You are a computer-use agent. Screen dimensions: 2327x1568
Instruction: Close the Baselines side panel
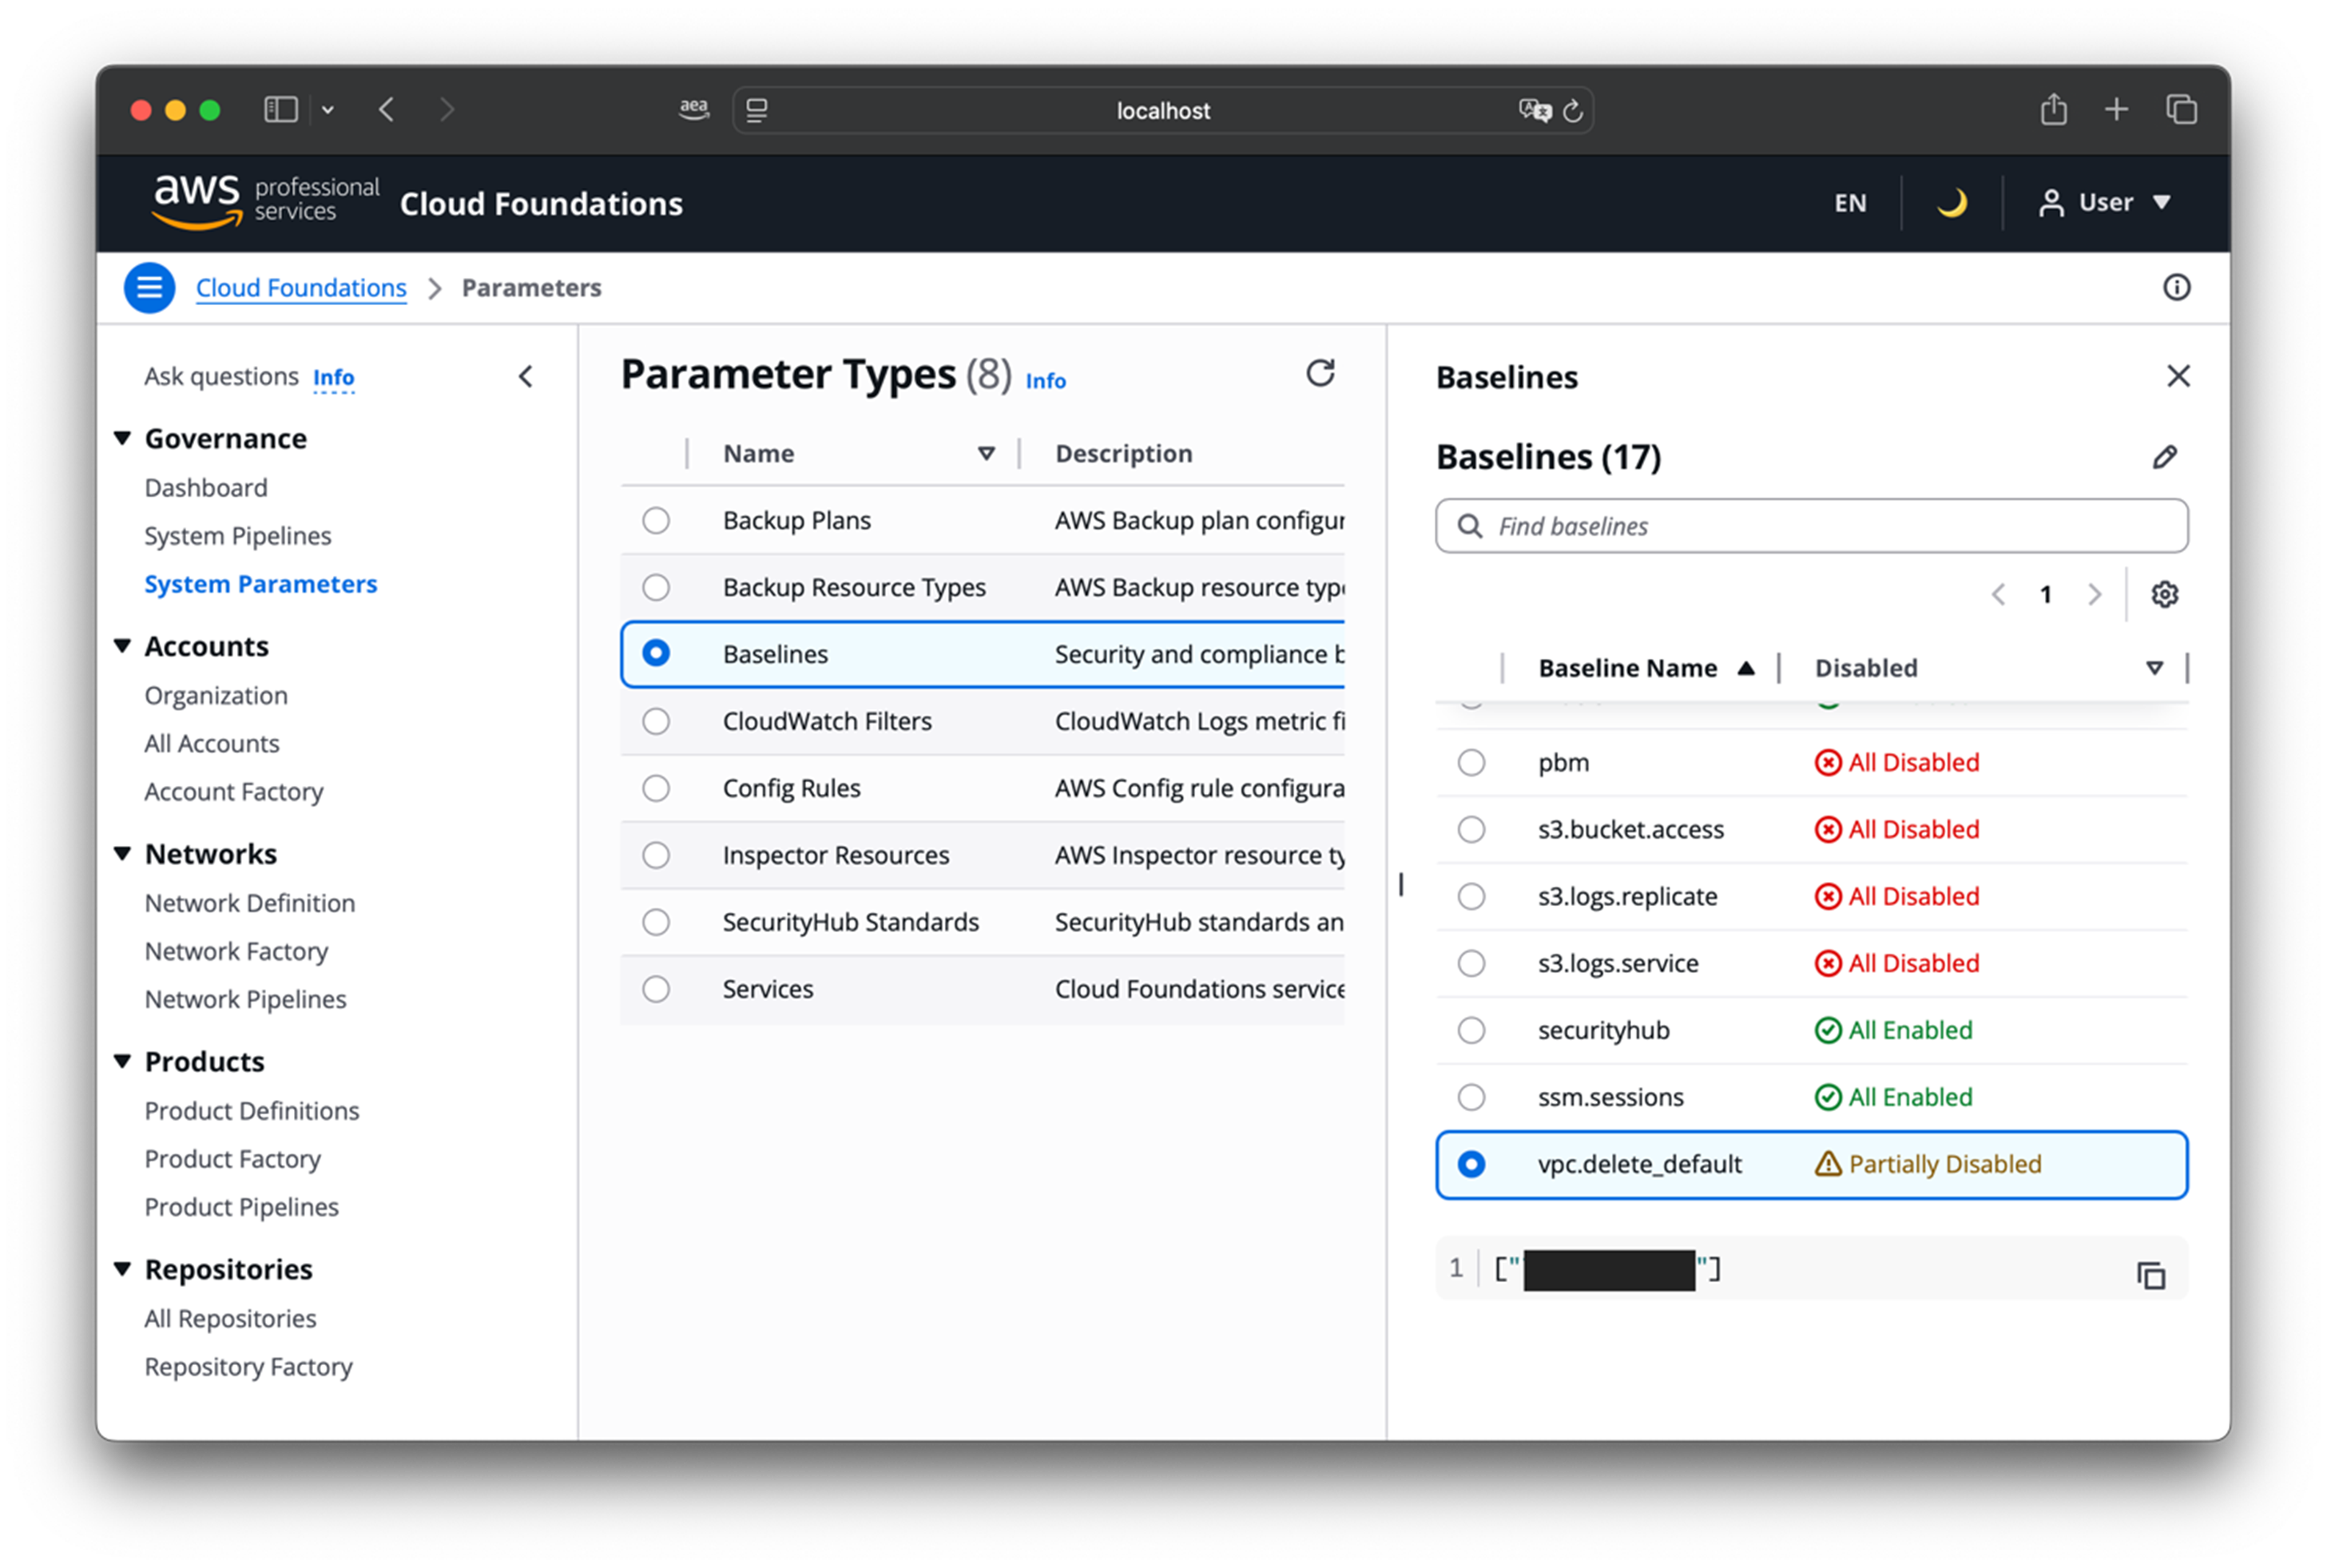click(x=2178, y=376)
